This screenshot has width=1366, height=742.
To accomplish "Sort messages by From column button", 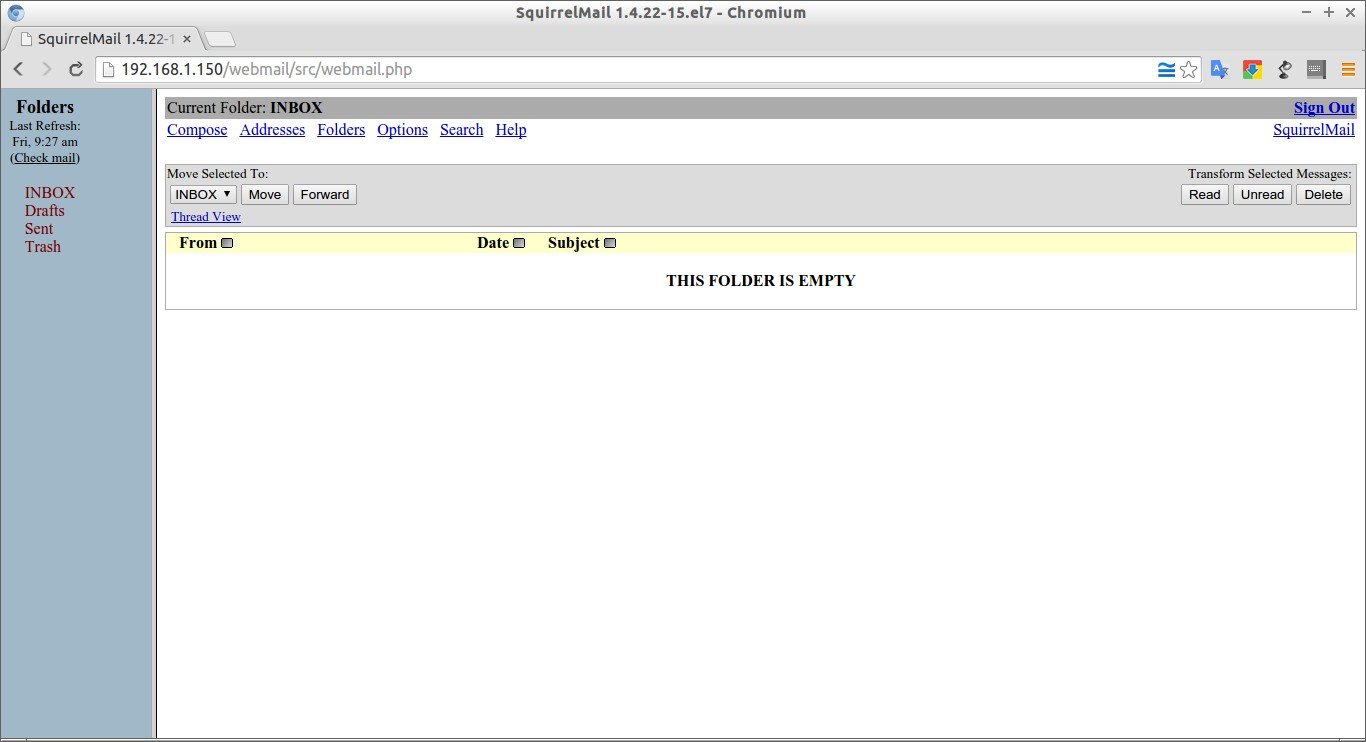I will pyautogui.click(x=227, y=243).
